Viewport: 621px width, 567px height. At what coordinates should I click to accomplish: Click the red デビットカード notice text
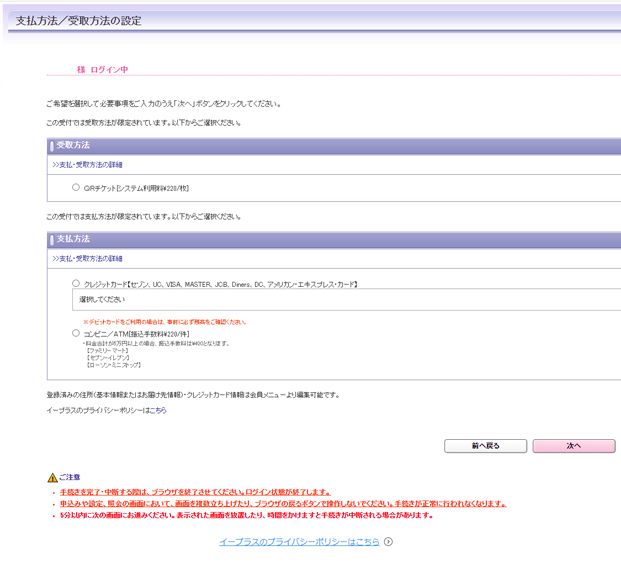coord(164,322)
